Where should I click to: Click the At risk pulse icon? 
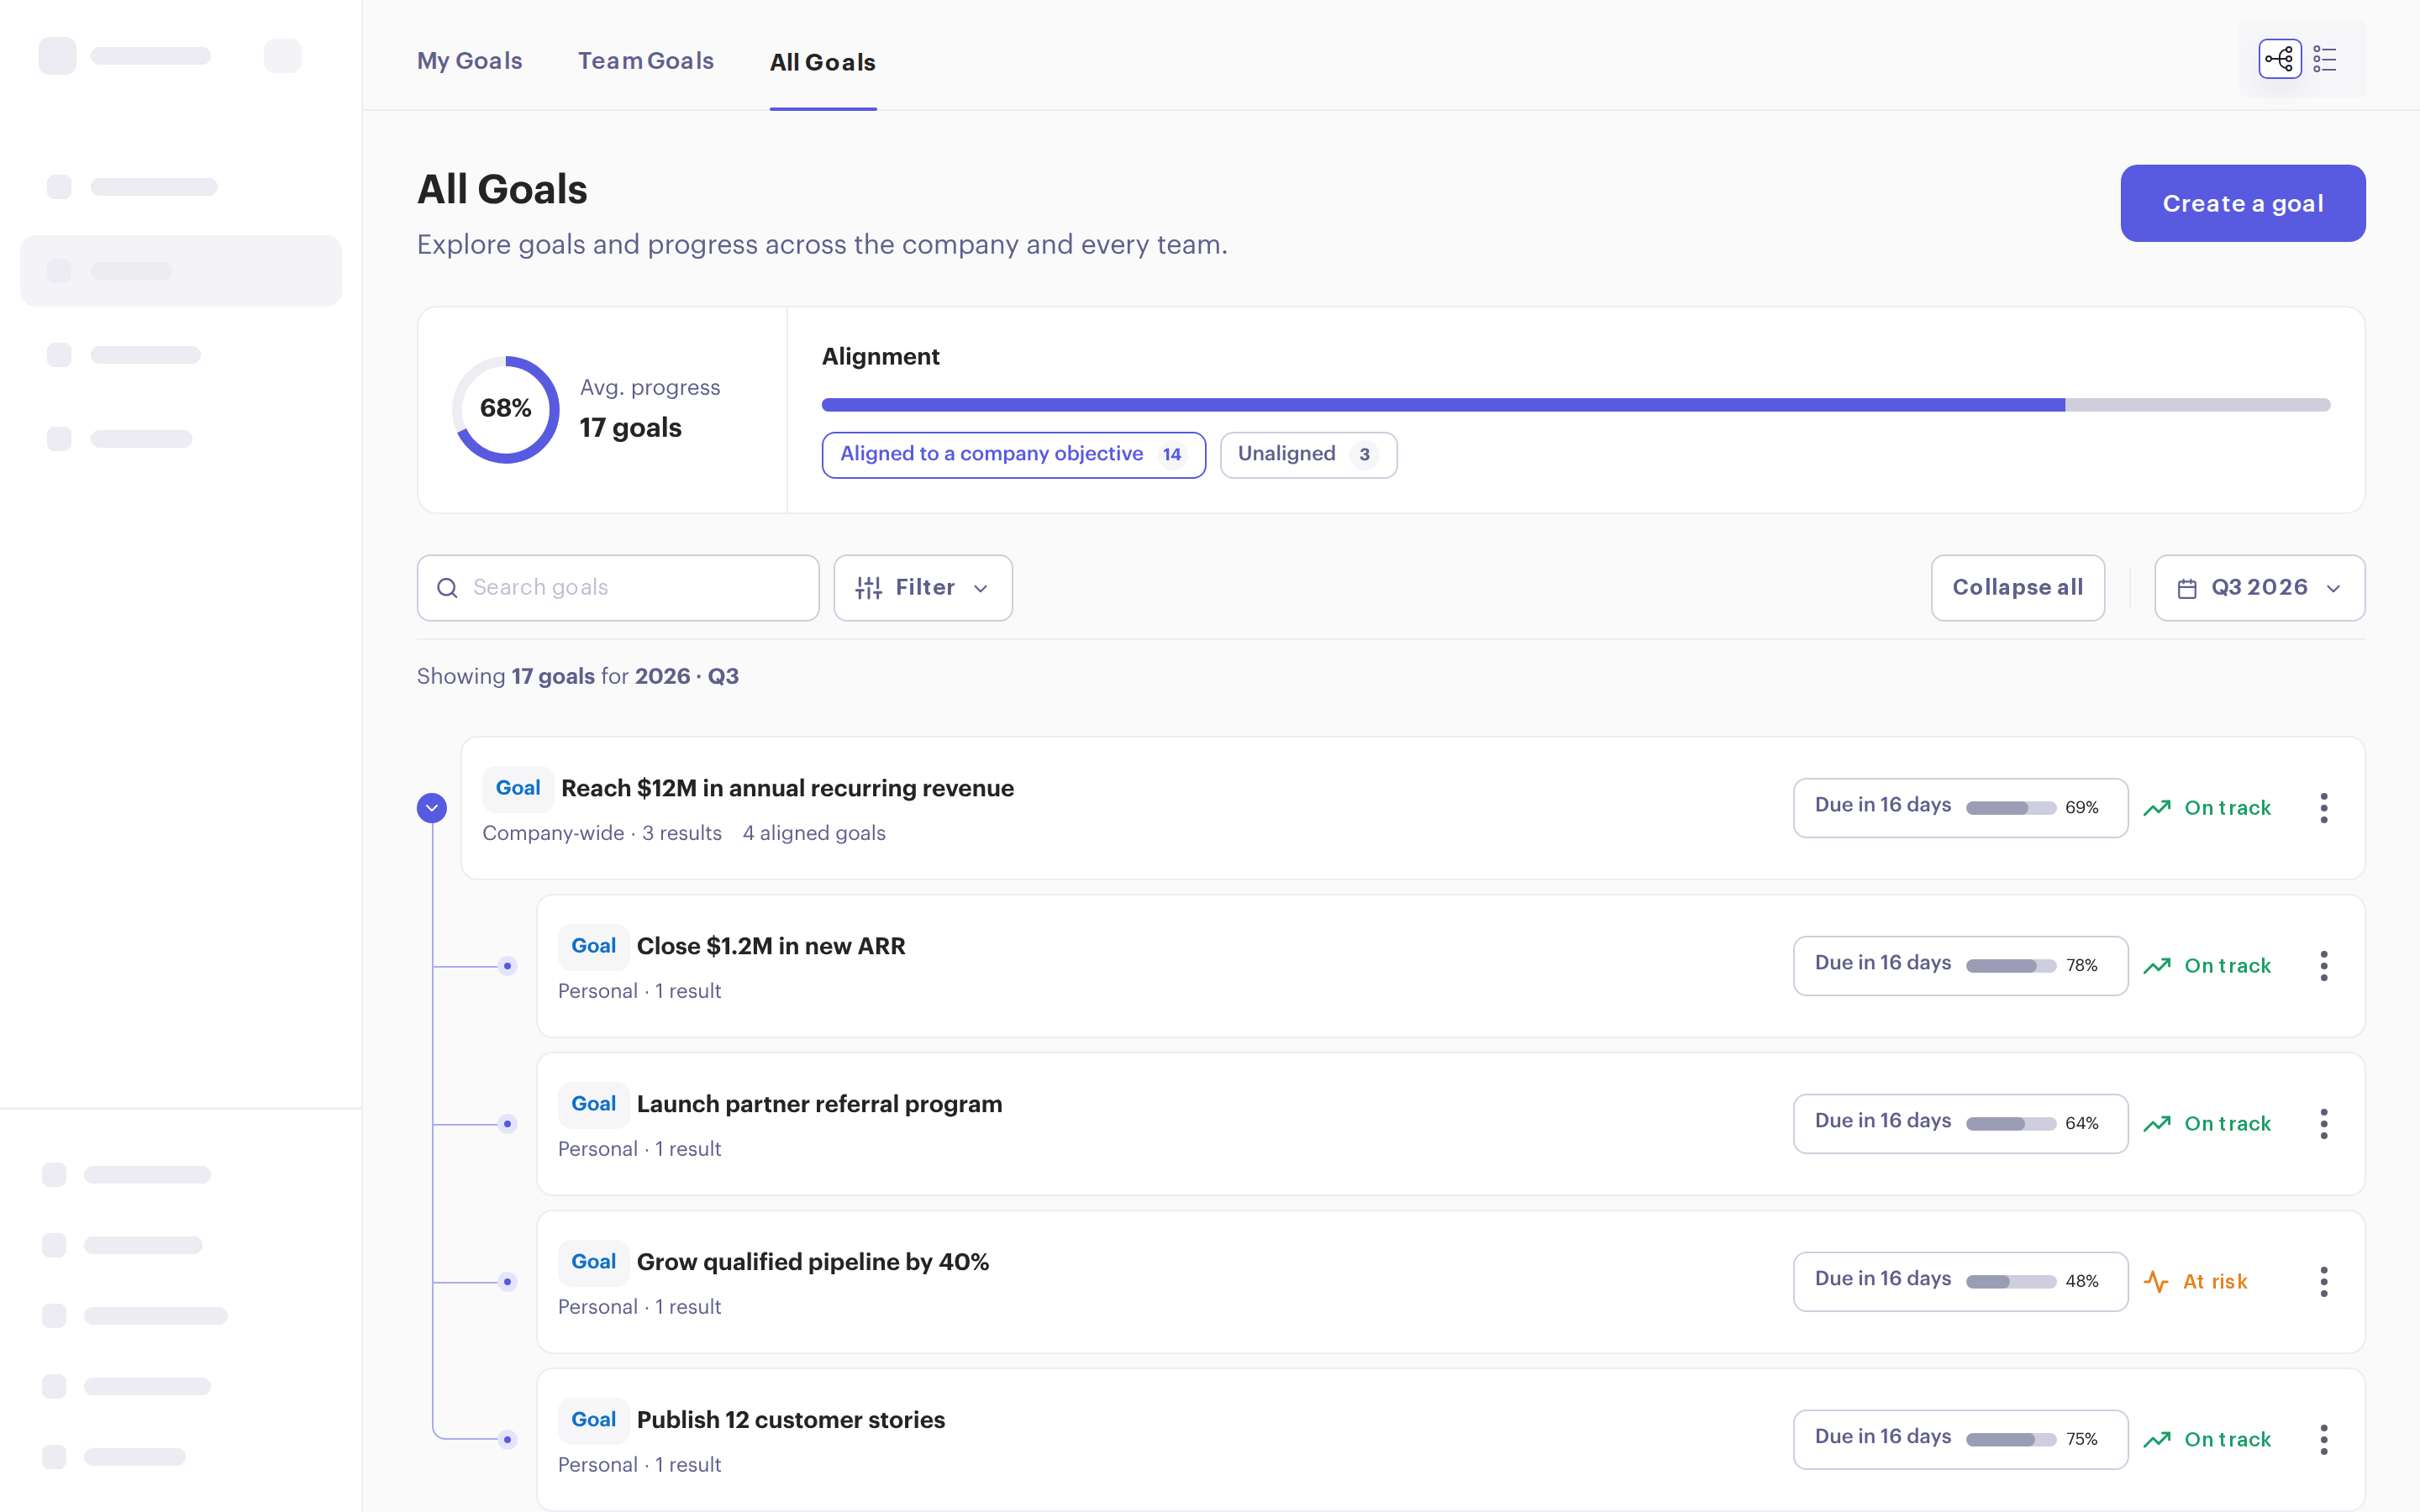(x=2156, y=1282)
